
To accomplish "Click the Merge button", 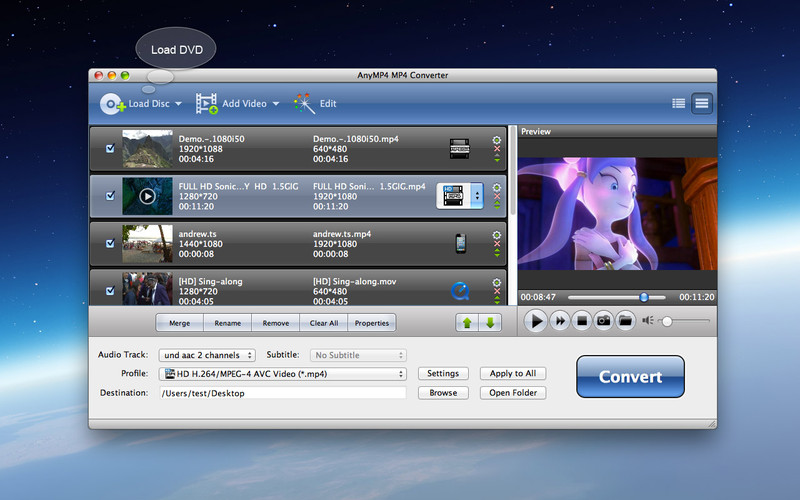I will 180,323.
